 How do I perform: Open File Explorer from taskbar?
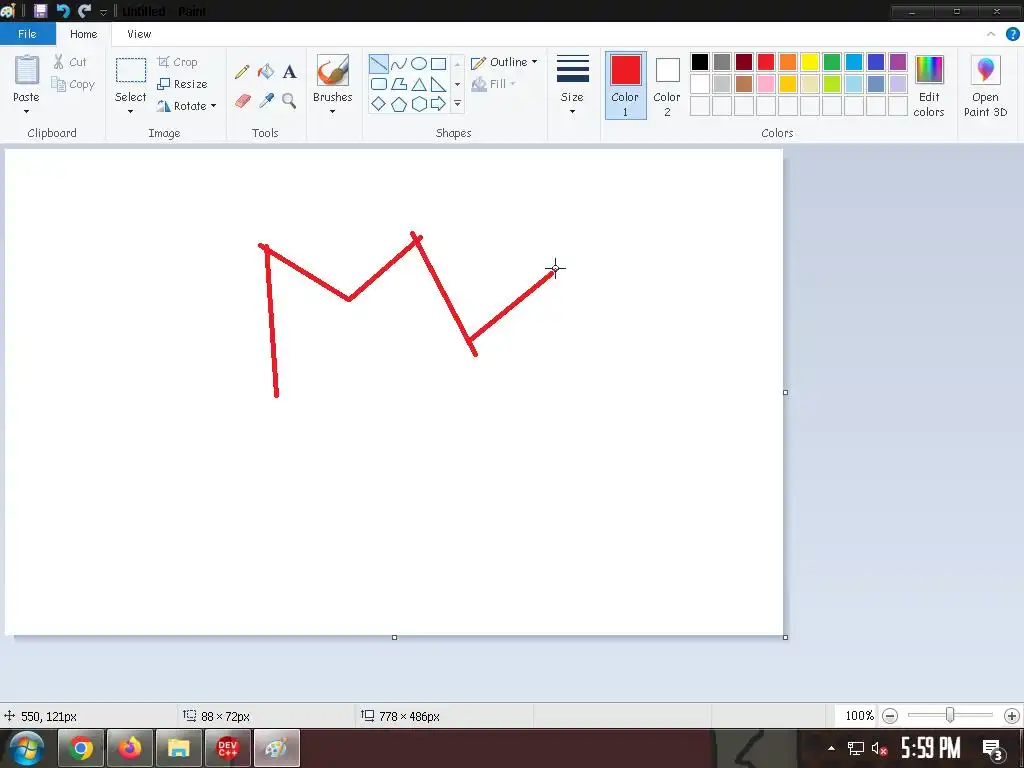(x=178, y=748)
